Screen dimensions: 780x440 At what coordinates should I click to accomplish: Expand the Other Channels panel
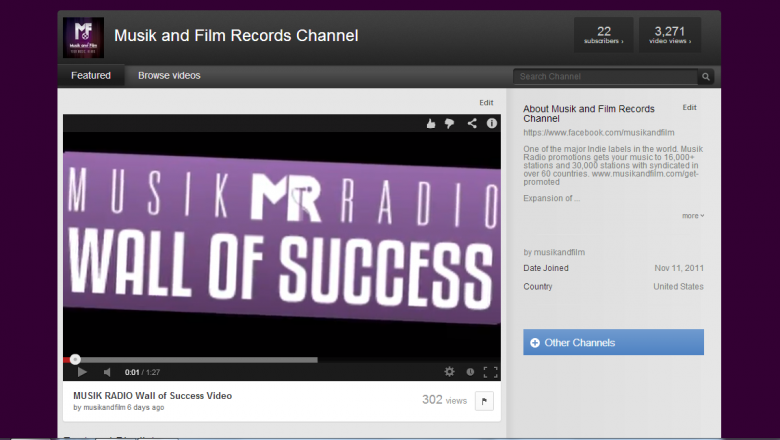tap(613, 342)
